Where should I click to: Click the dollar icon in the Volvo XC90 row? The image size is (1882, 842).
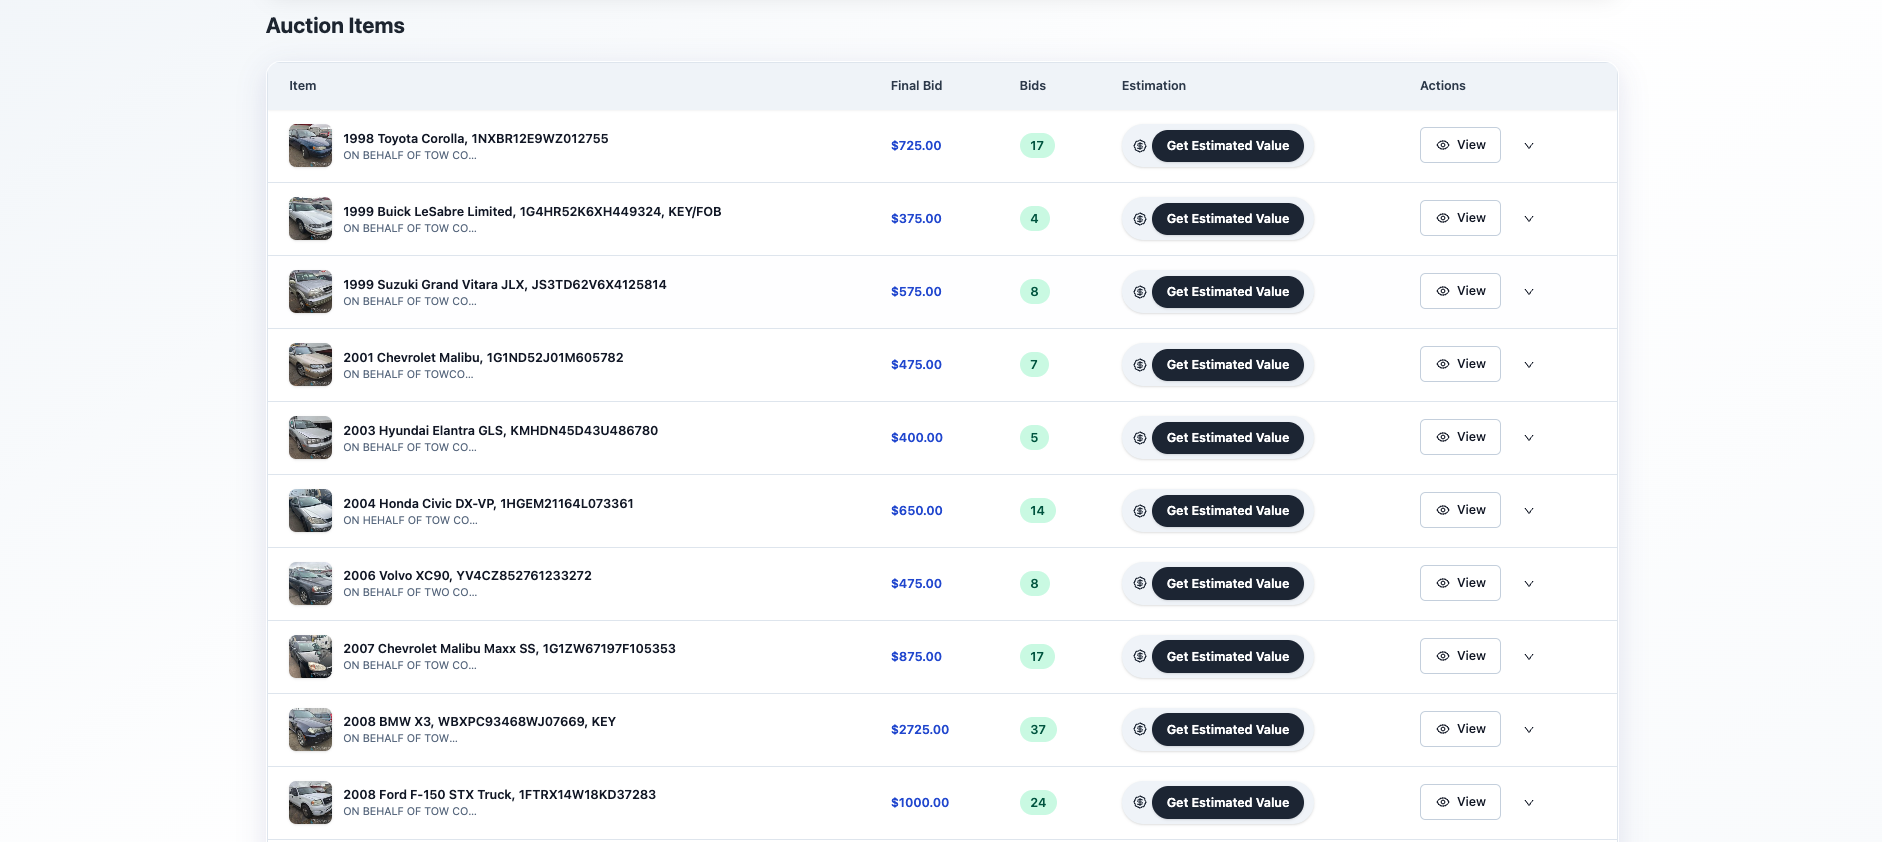click(1139, 584)
